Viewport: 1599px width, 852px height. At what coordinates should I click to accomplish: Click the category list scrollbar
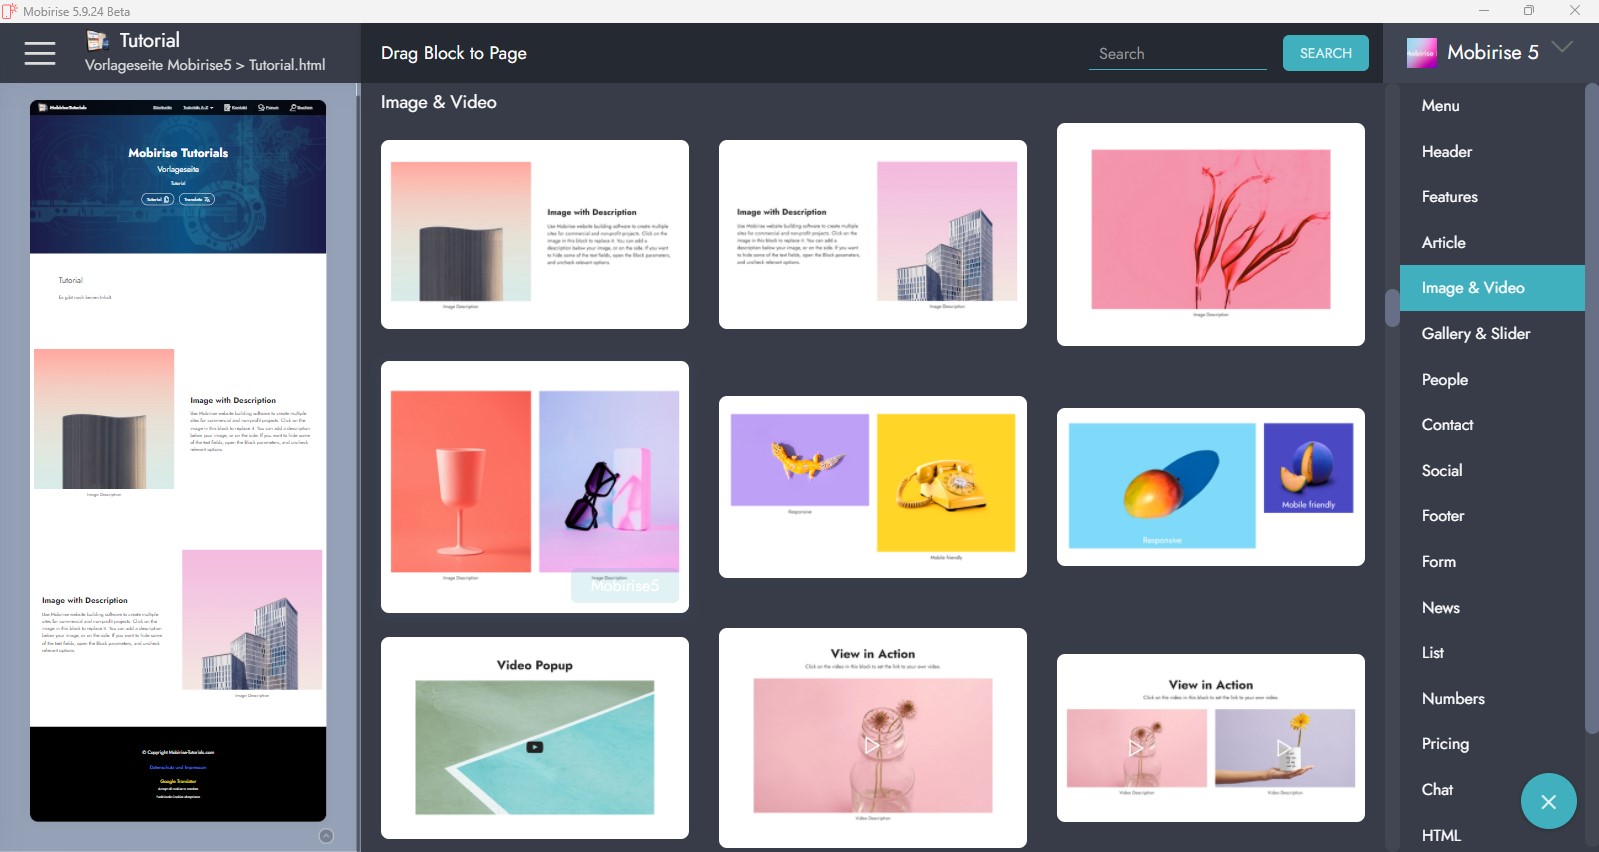1592,410
